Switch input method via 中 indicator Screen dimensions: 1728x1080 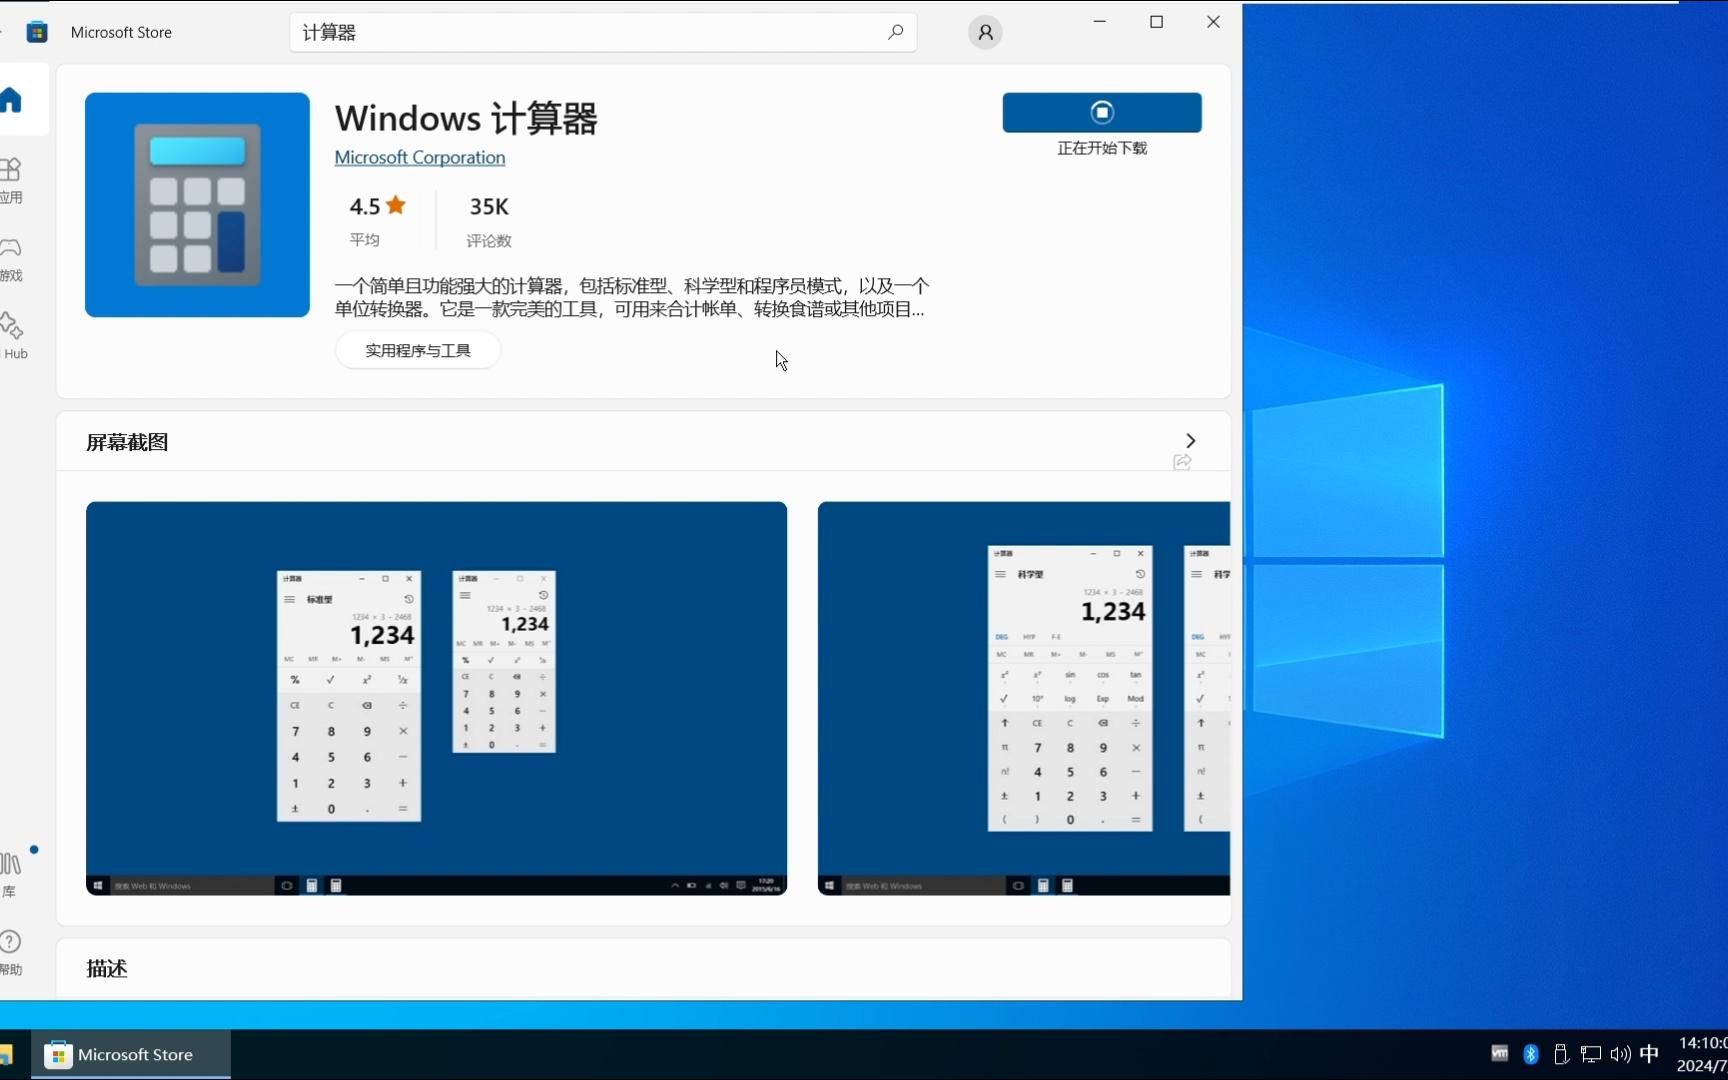(1650, 1054)
